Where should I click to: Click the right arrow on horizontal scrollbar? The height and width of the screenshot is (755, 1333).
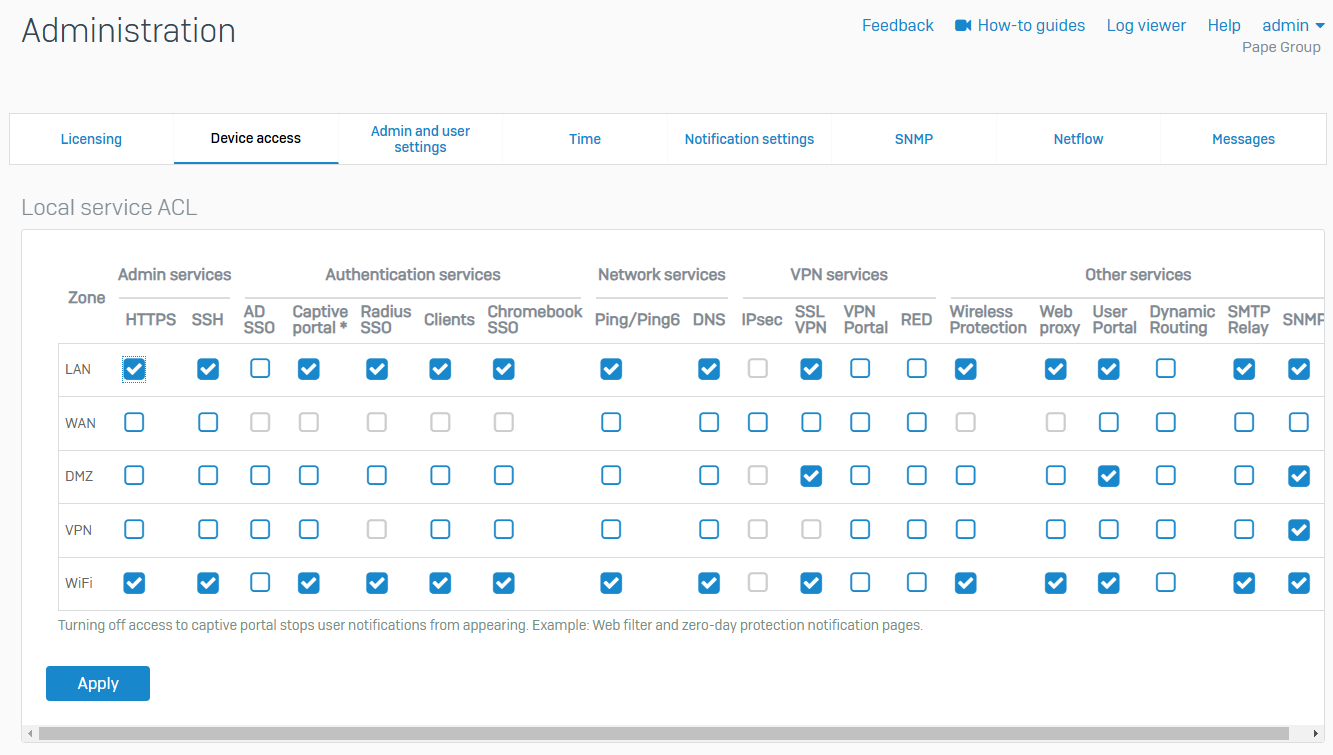click(1317, 734)
